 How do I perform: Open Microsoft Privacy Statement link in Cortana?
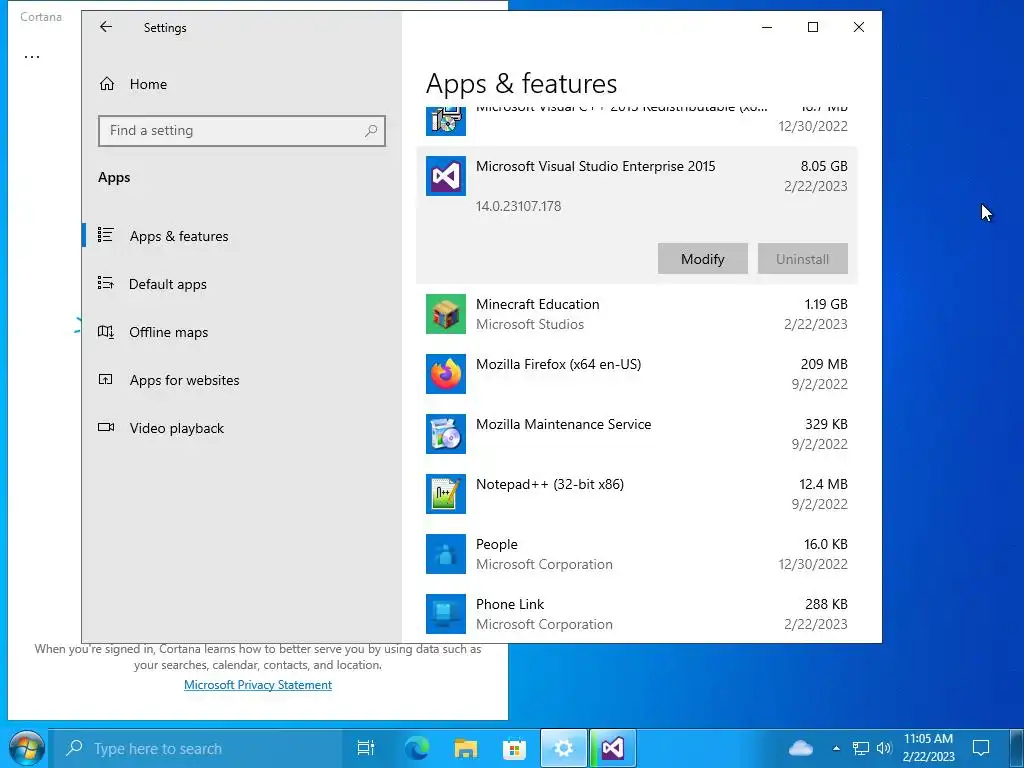257,684
